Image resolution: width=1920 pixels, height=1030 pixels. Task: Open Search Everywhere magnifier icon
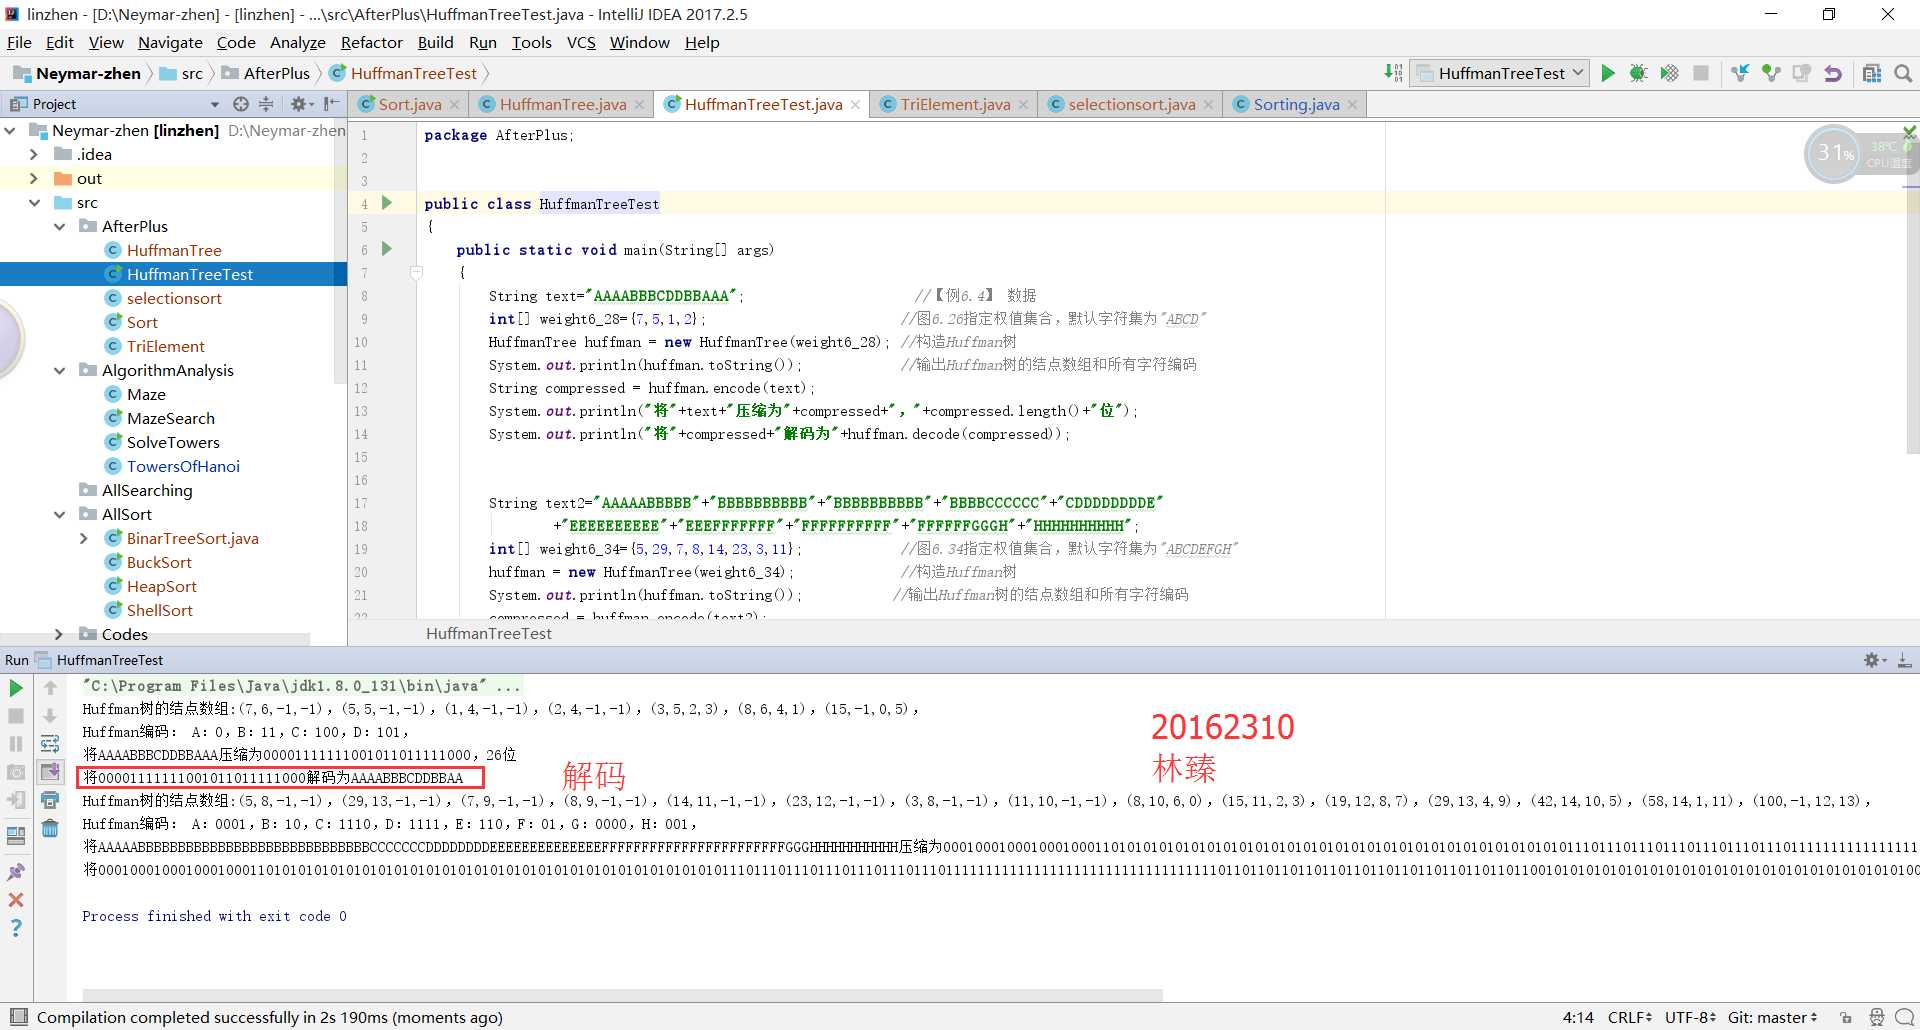pos(1903,73)
